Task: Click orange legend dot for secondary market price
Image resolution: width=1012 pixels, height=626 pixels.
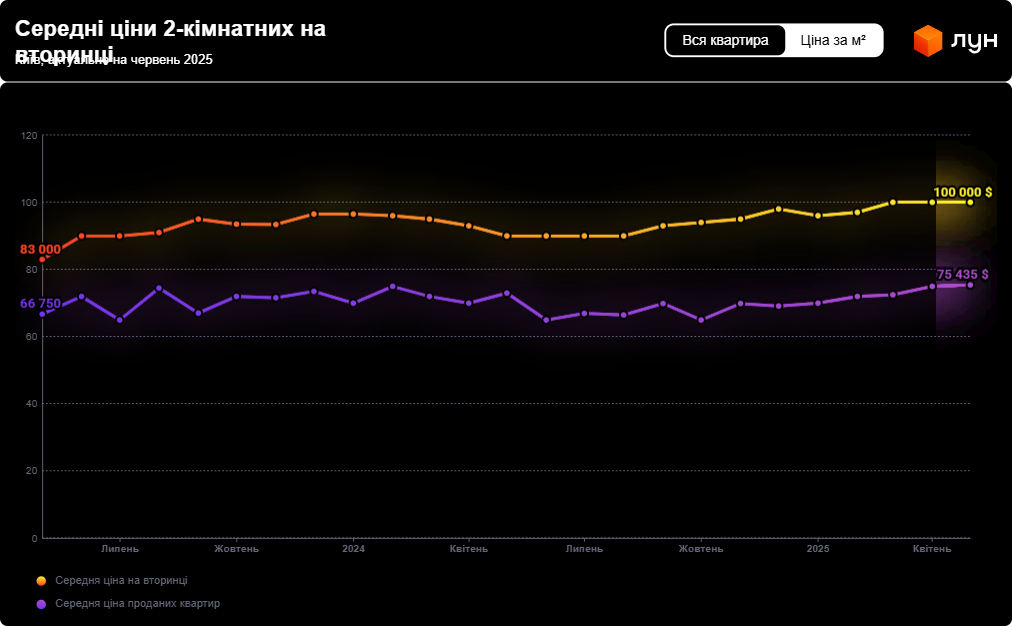Action: [x=41, y=581]
